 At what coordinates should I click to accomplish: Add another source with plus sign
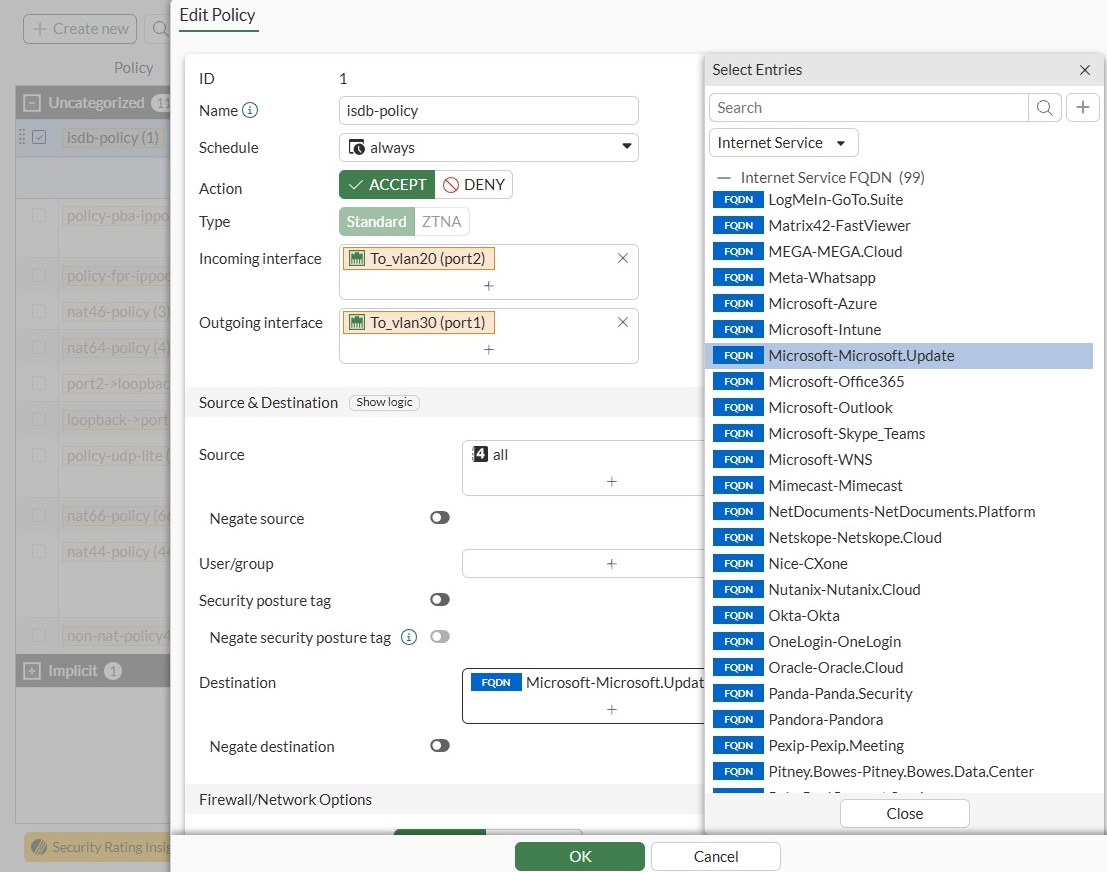[x=611, y=481]
